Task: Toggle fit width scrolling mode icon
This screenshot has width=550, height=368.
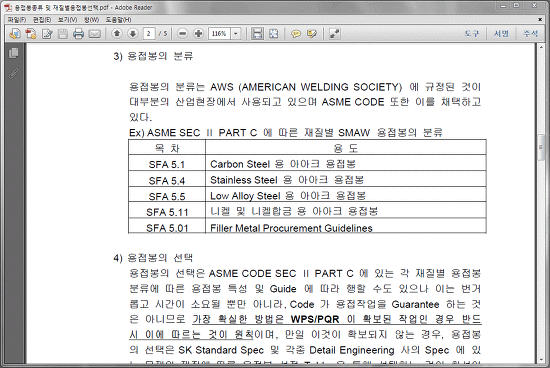Action: [257, 34]
